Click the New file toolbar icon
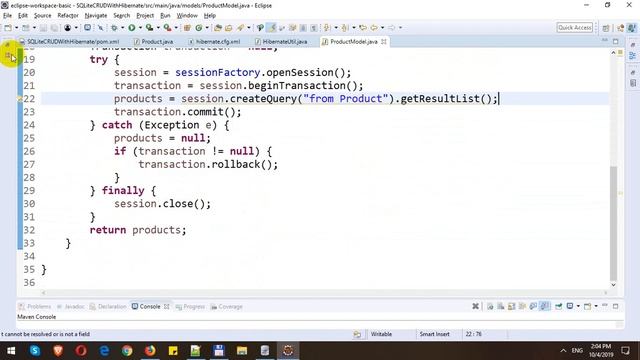This screenshot has width=640, height=360. 8,28
